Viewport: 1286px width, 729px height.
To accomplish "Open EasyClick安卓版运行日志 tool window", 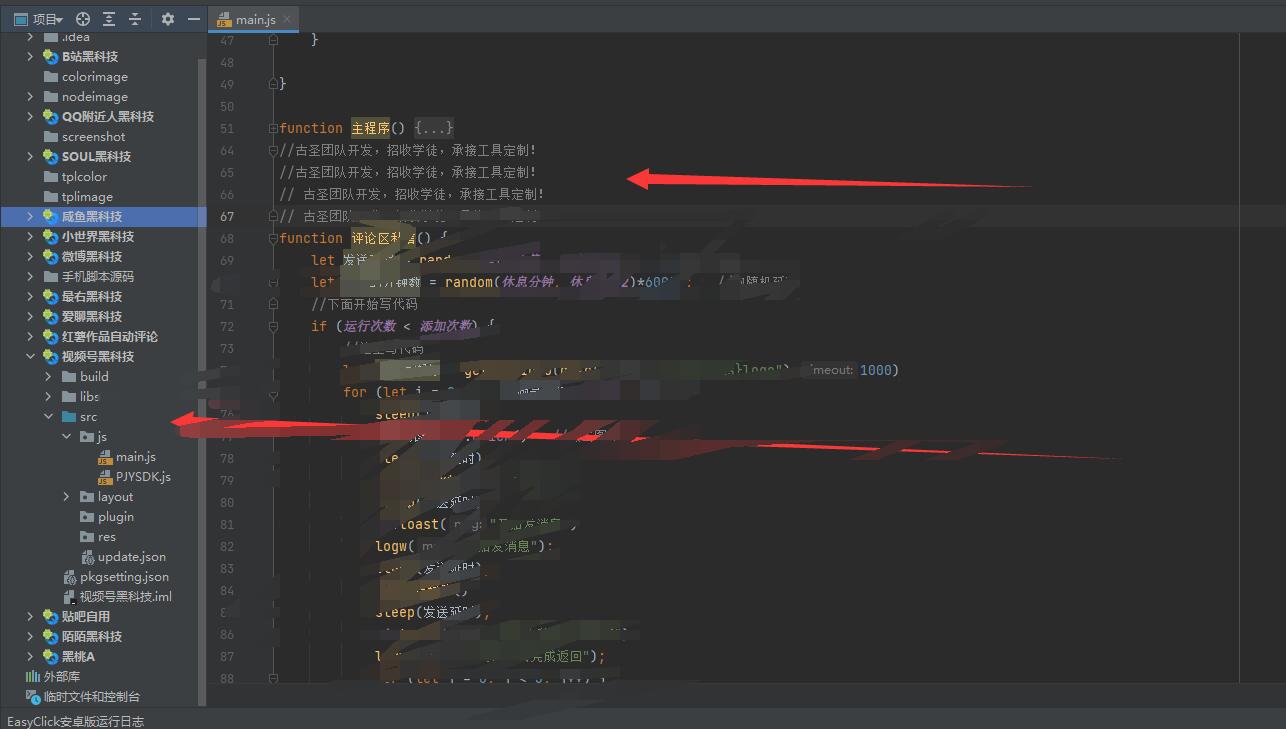I will pos(75,721).
